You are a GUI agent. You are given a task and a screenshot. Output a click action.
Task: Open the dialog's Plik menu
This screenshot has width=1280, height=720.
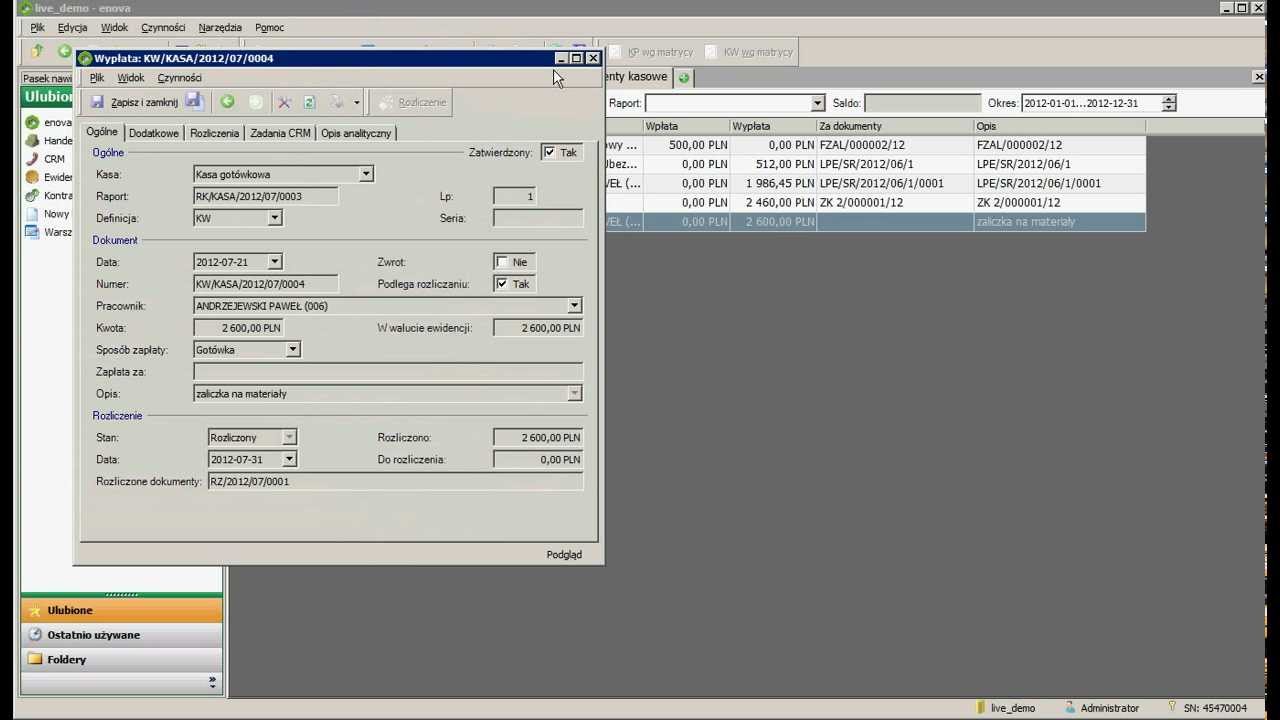(x=97, y=78)
